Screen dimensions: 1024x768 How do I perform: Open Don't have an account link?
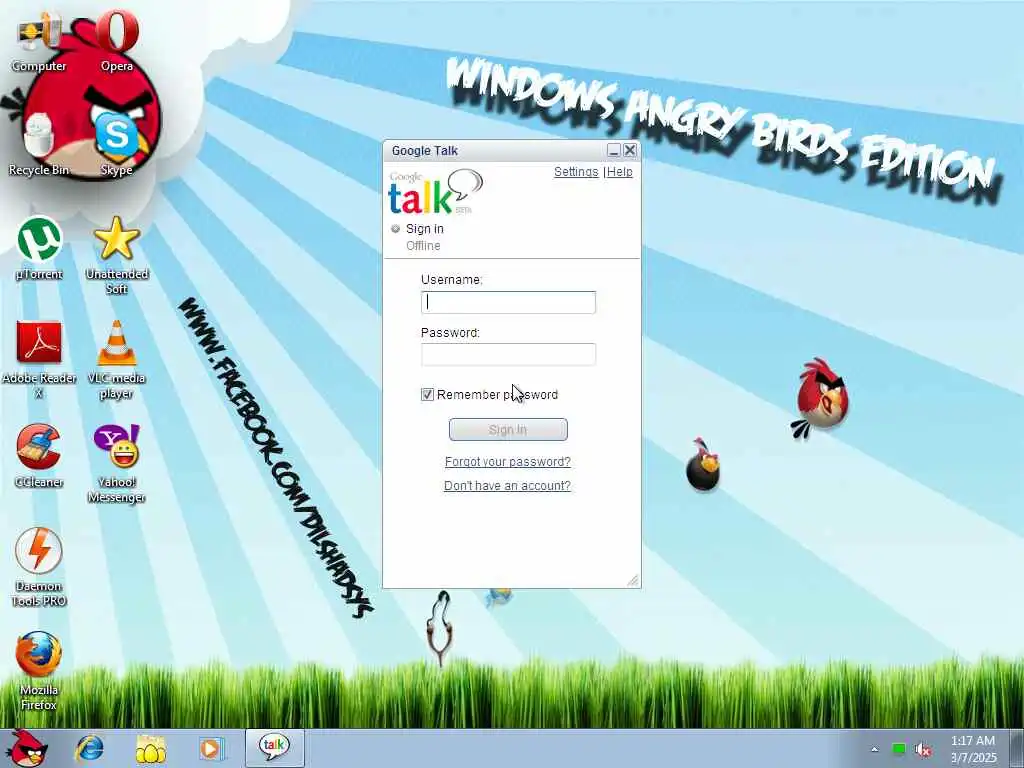[507, 485]
